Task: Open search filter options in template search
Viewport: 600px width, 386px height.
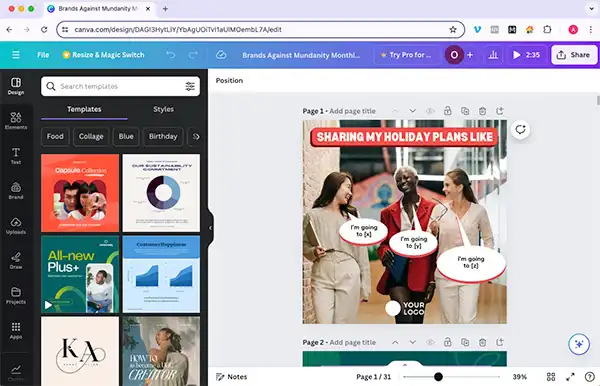Action: click(190, 86)
